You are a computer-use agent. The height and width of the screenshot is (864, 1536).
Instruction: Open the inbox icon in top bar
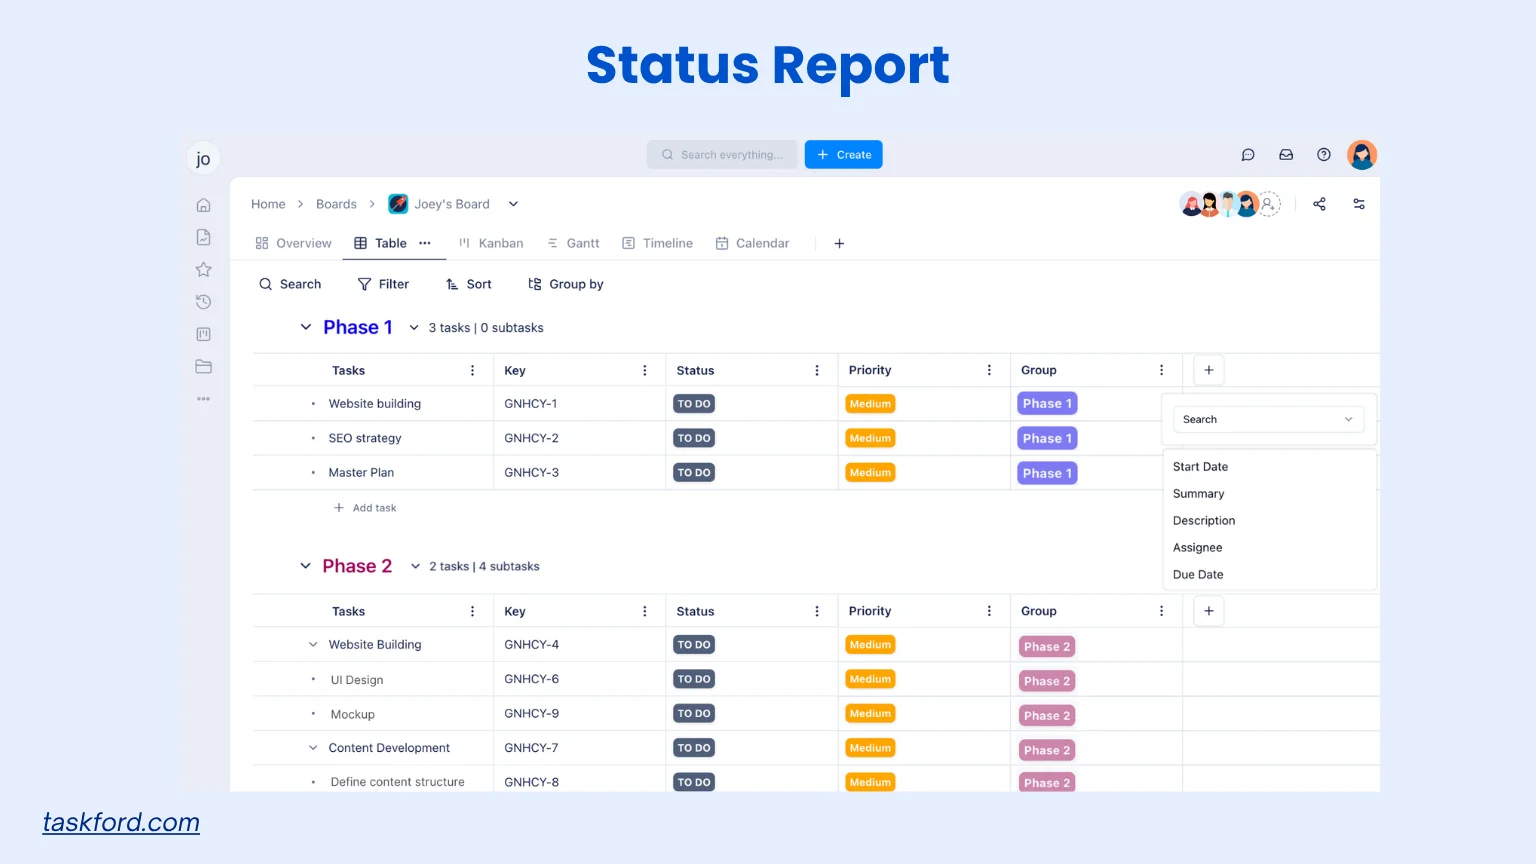pyautogui.click(x=1286, y=155)
